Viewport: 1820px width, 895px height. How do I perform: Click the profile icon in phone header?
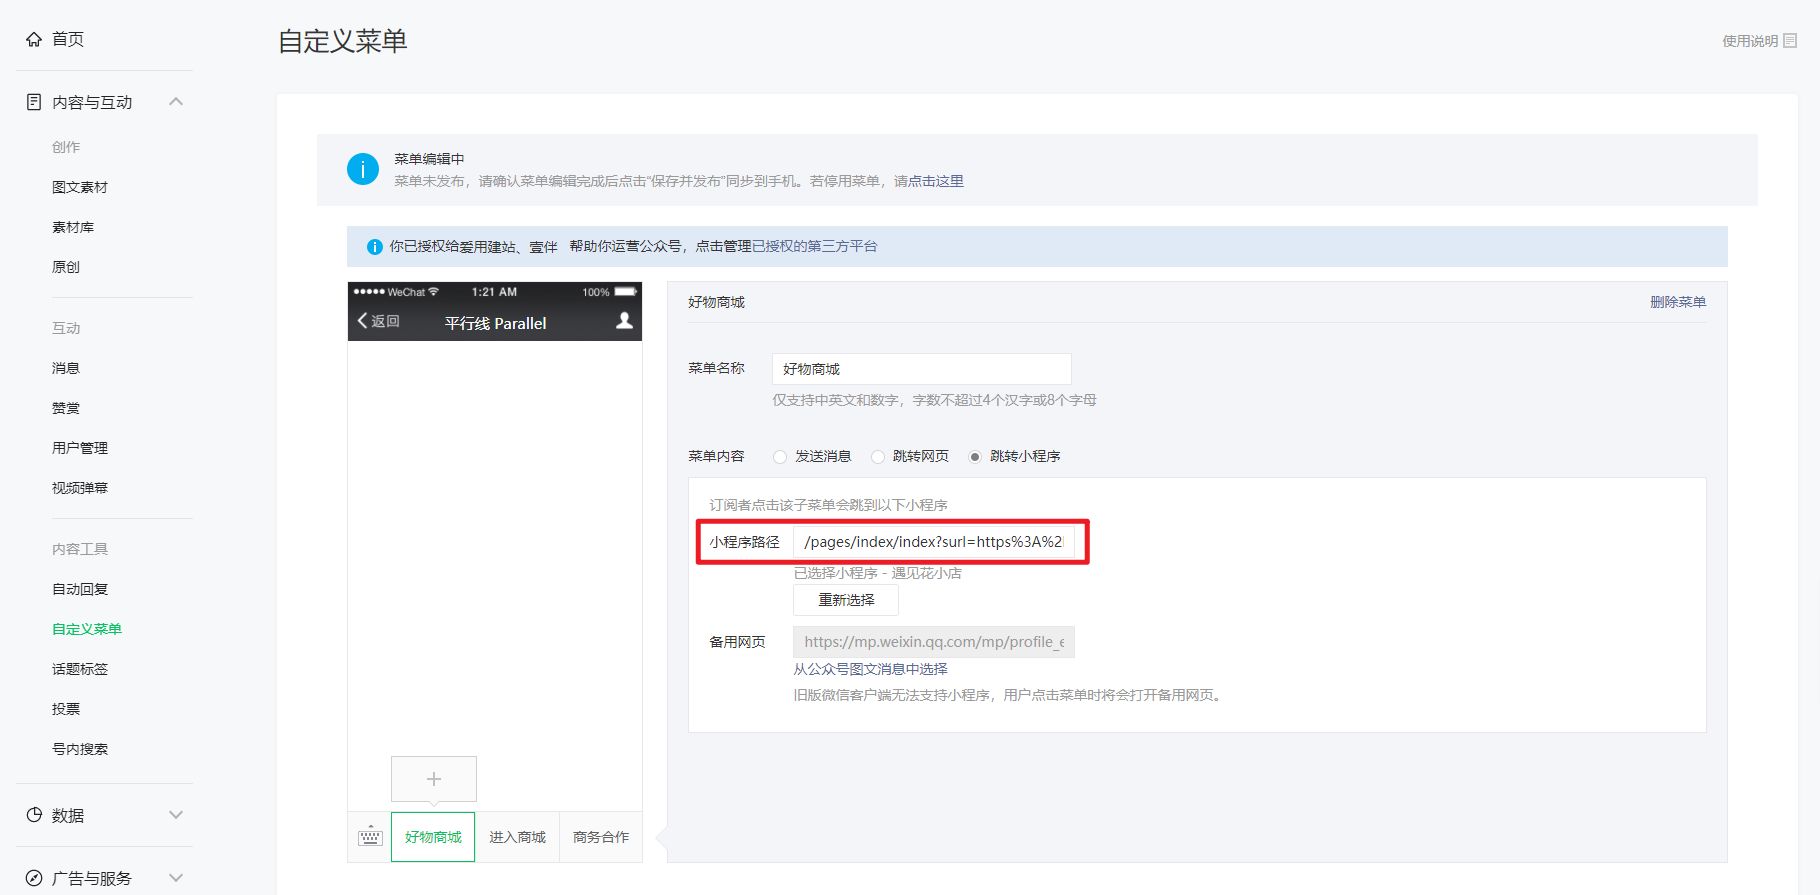(x=624, y=321)
